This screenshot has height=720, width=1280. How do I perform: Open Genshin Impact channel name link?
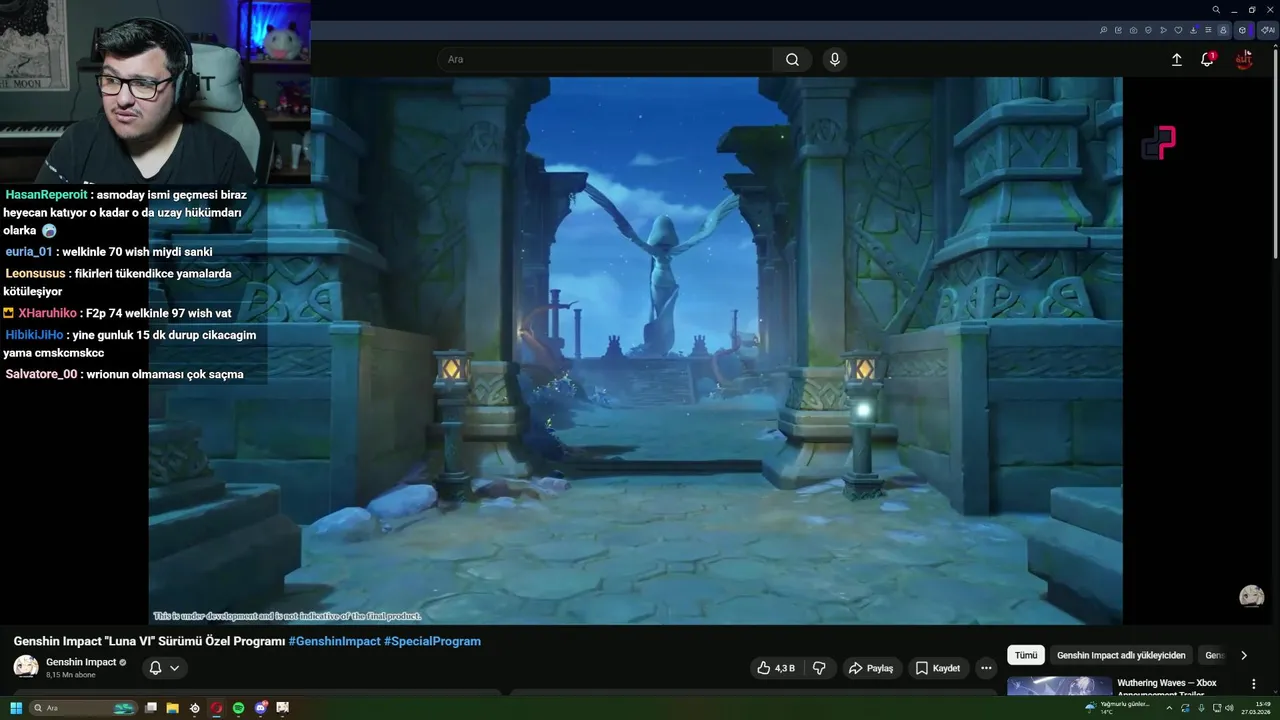pos(80,662)
